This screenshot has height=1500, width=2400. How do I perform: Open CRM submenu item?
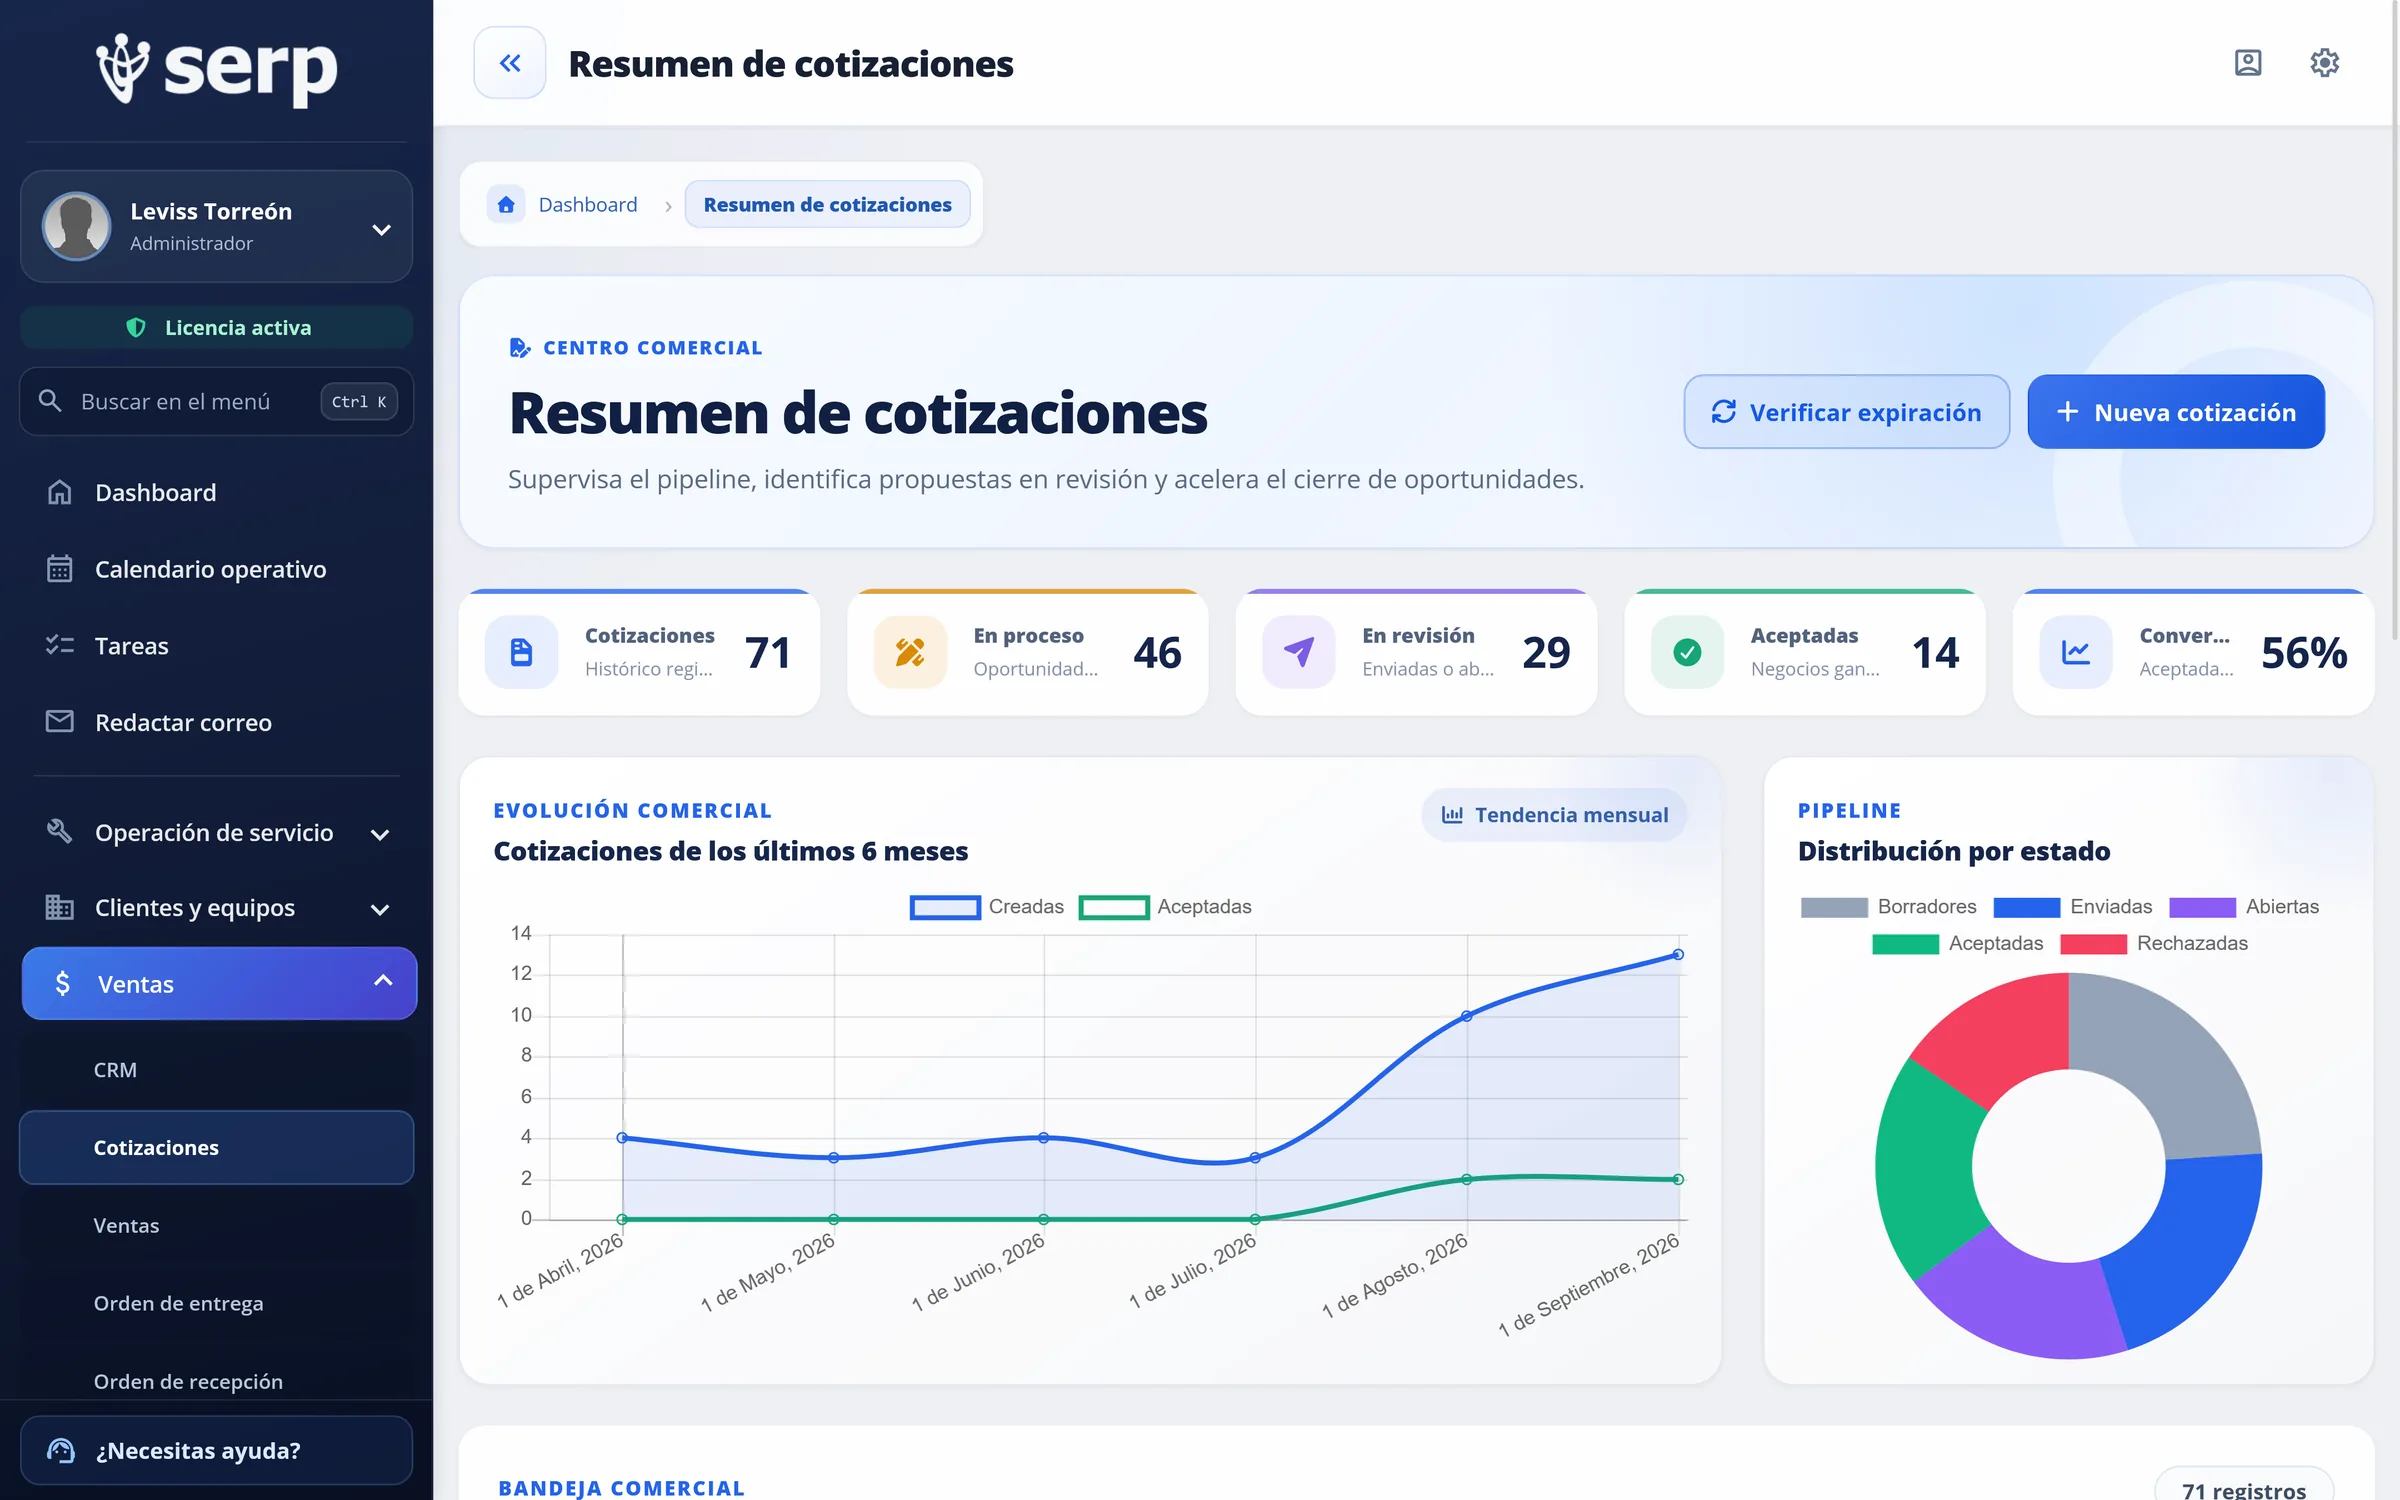pyautogui.click(x=216, y=1070)
